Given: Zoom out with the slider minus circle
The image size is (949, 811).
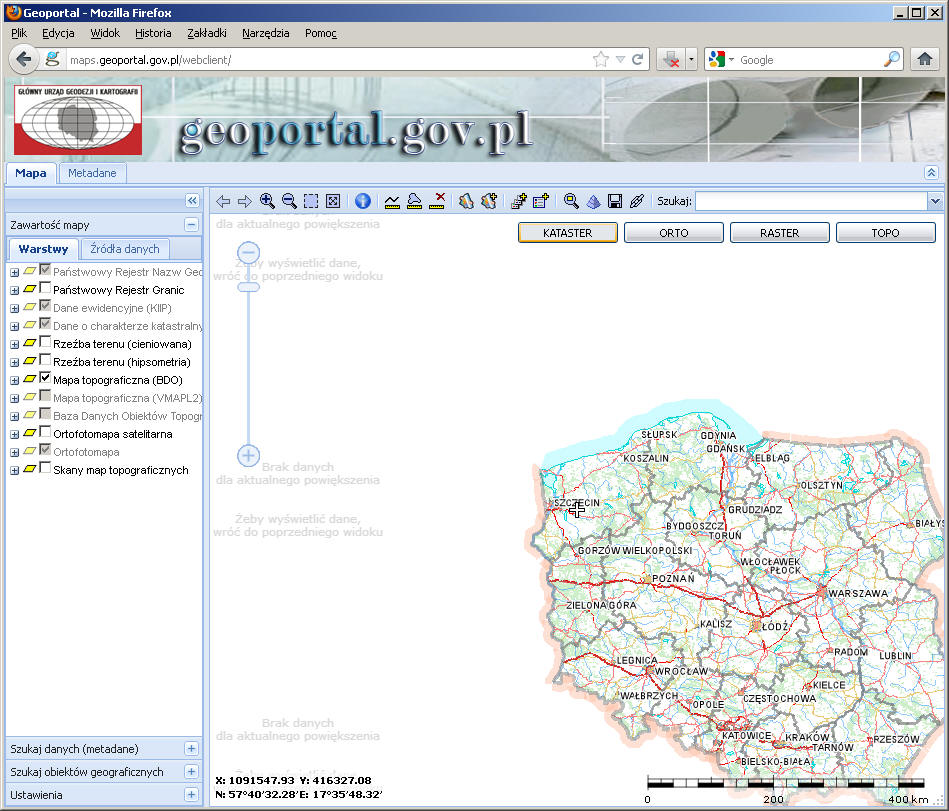Looking at the screenshot, I should (248, 252).
